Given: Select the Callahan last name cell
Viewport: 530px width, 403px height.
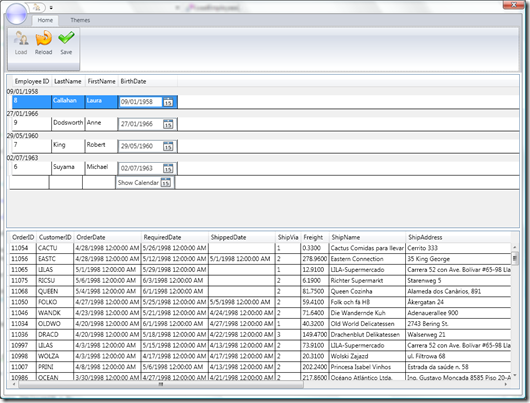Looking at the screenshot, I should coord(68,102).
